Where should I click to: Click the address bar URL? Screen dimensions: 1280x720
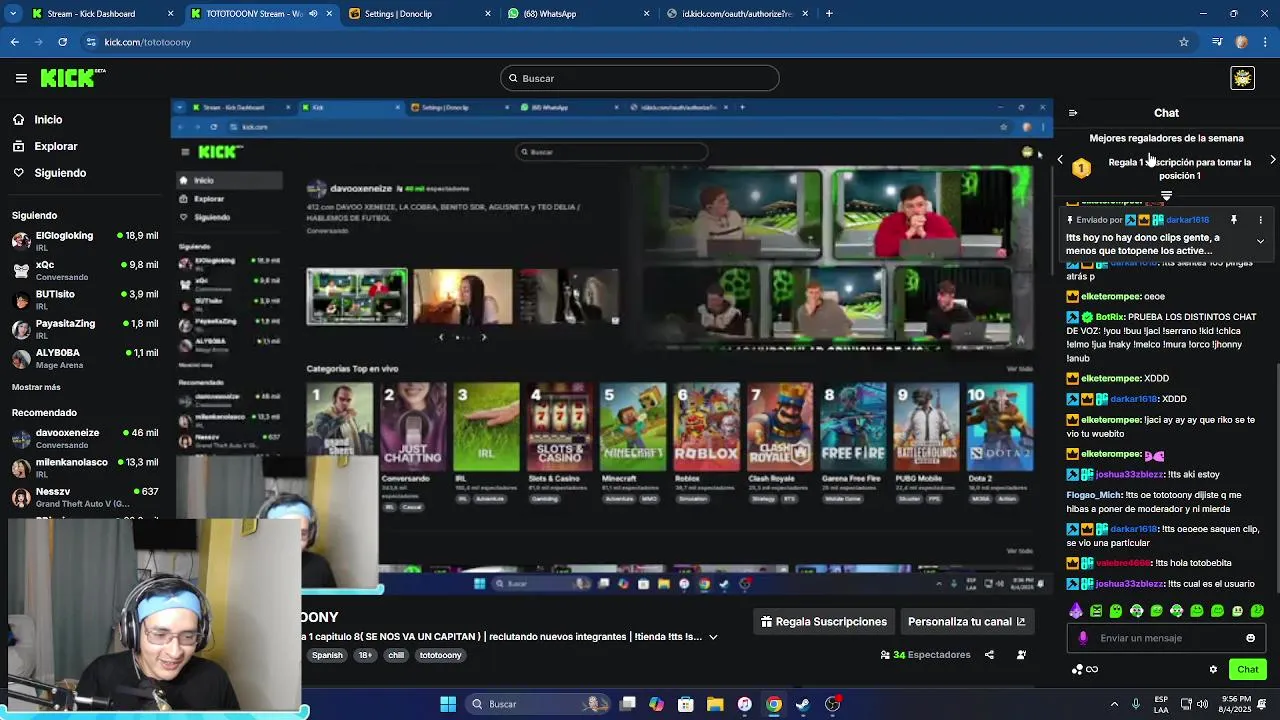click(x=148, y=42)
